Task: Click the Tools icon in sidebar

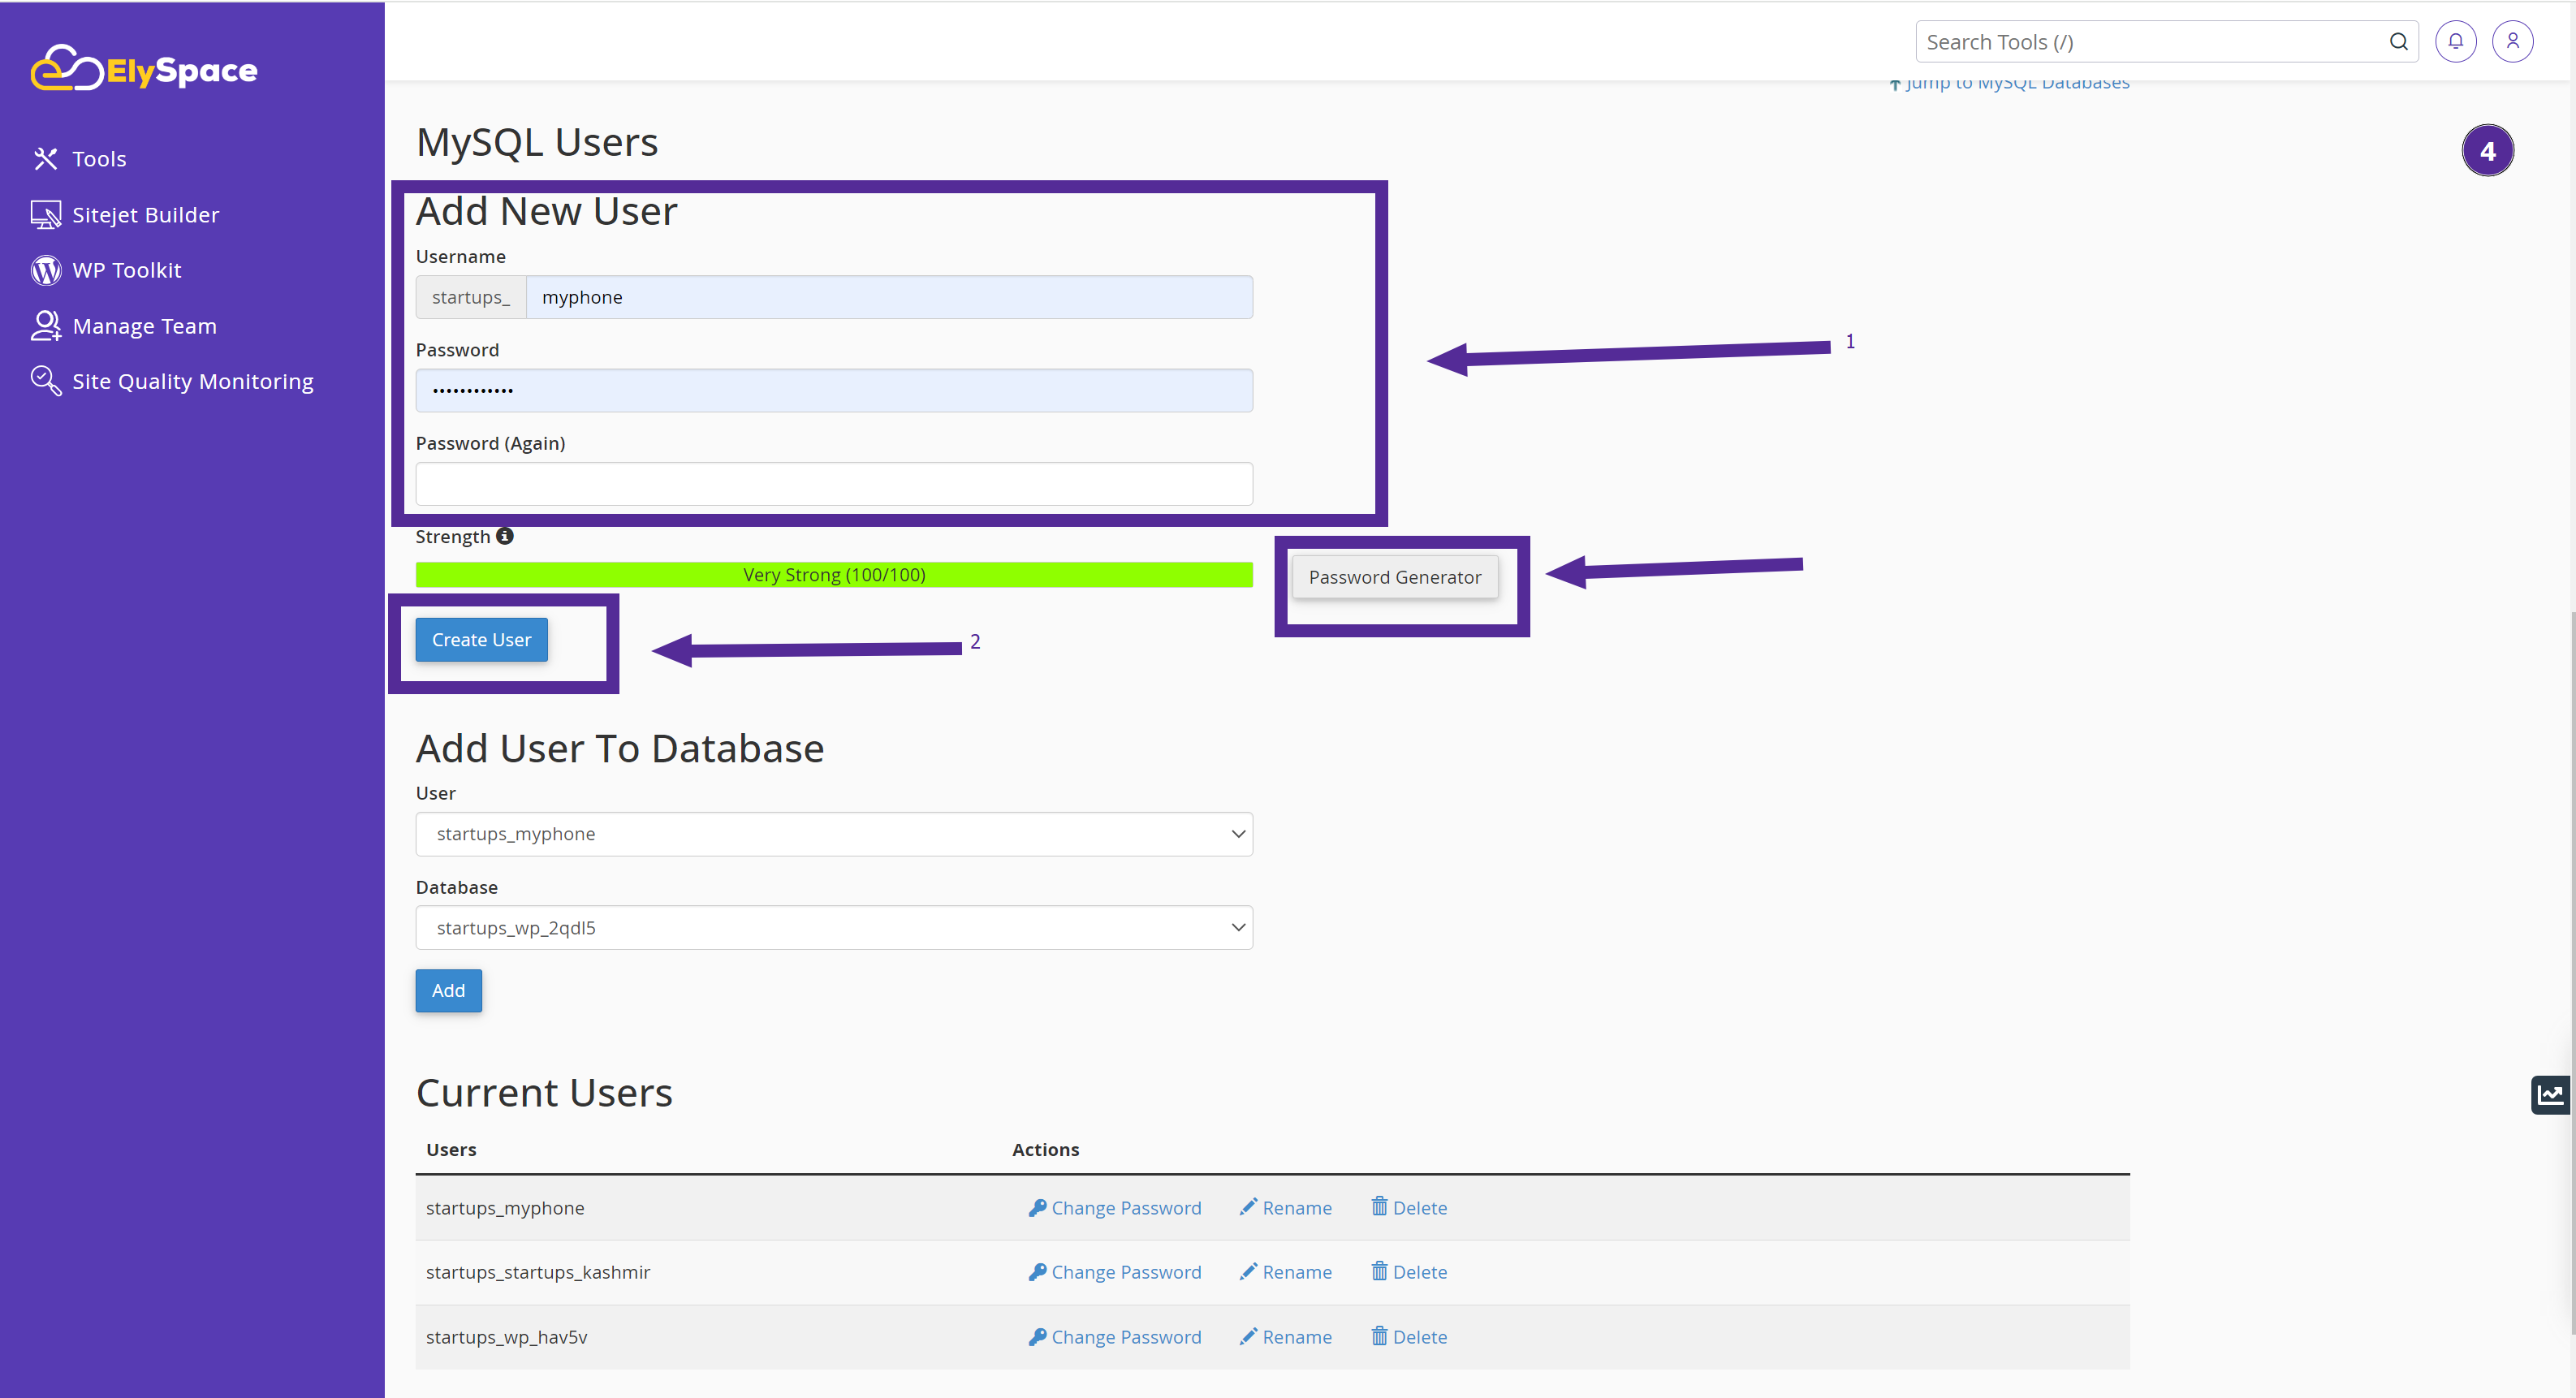Action: point(45,158)
